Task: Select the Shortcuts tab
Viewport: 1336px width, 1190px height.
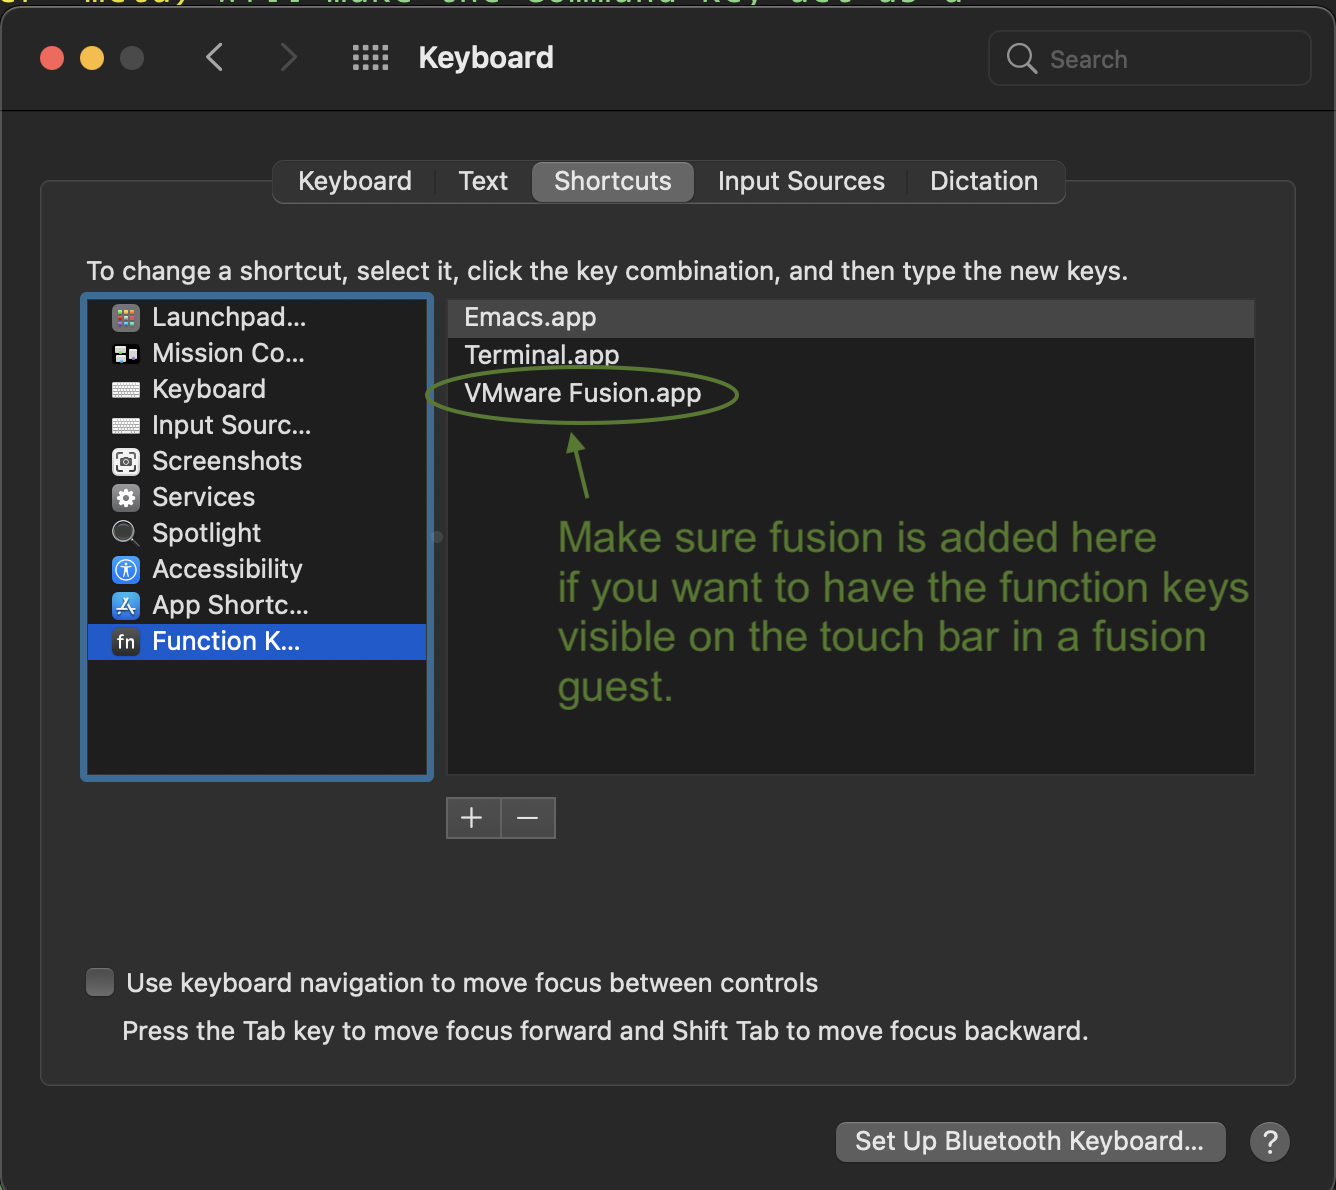Action: (613, 181)
